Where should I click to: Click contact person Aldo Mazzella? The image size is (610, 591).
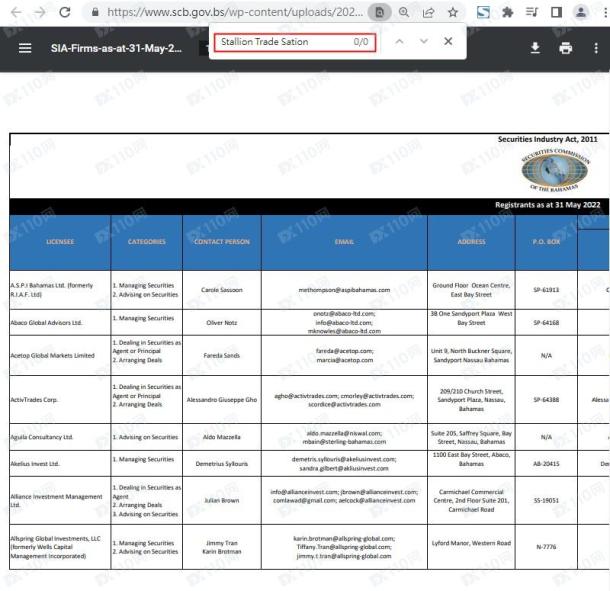click(222, 437)
